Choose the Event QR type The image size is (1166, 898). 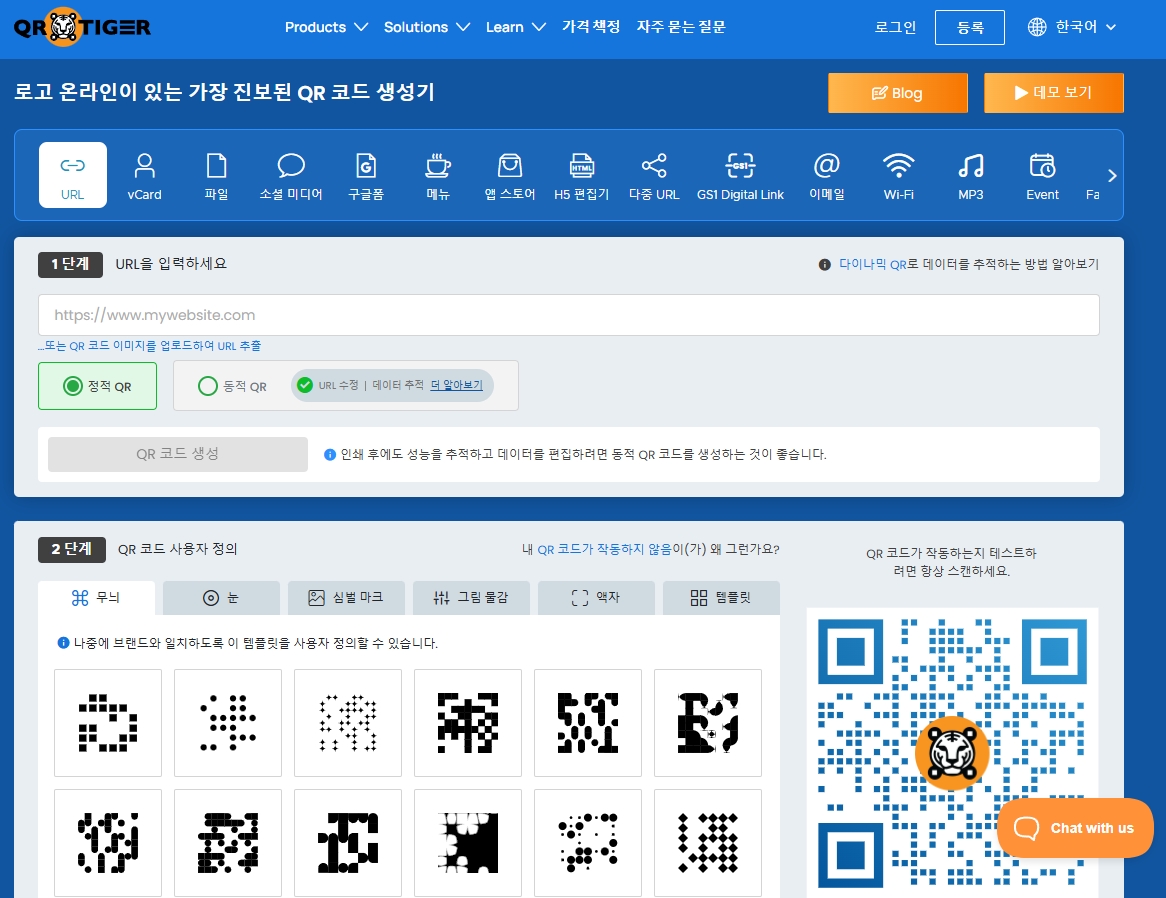(1043, 175)
